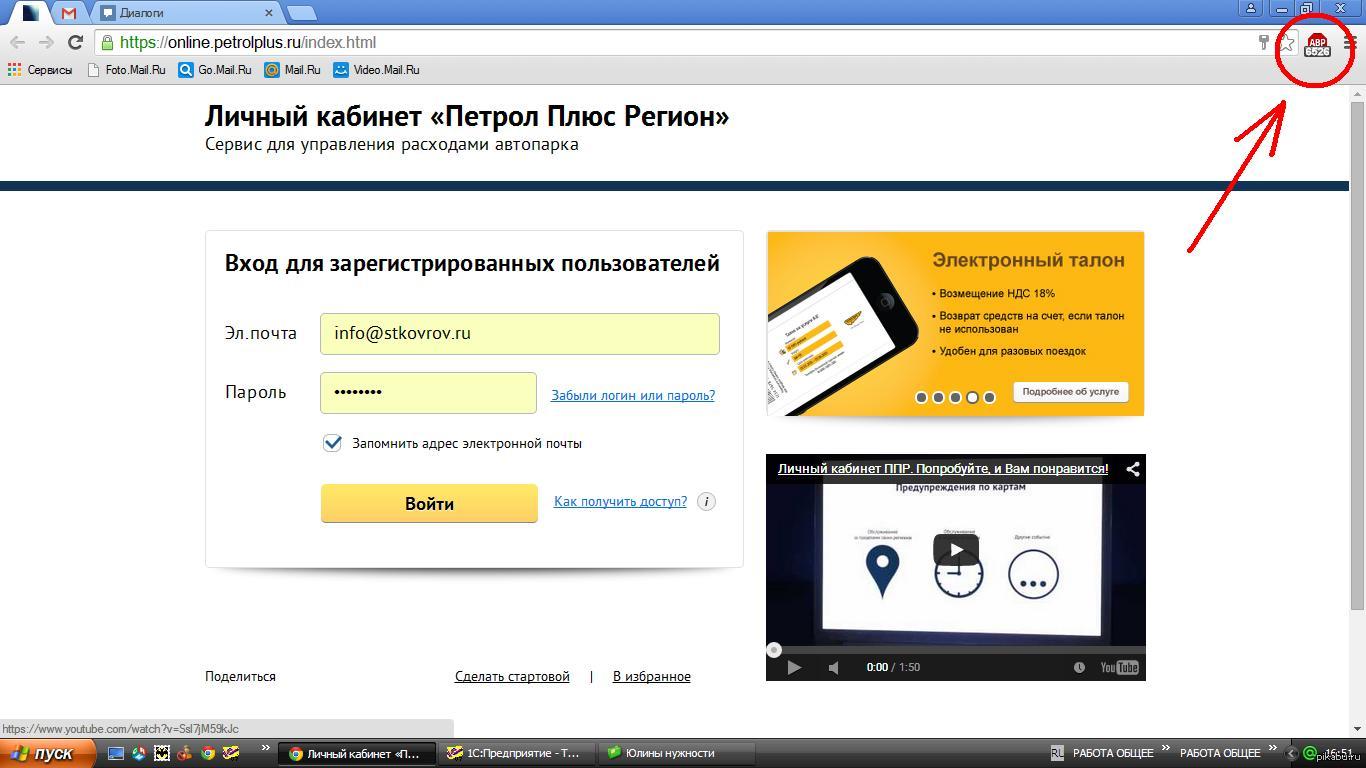This screenshot has height=768, width=1366.
Task: Open the Video.Mail.Ru bookmark
Action: (377, 70)
